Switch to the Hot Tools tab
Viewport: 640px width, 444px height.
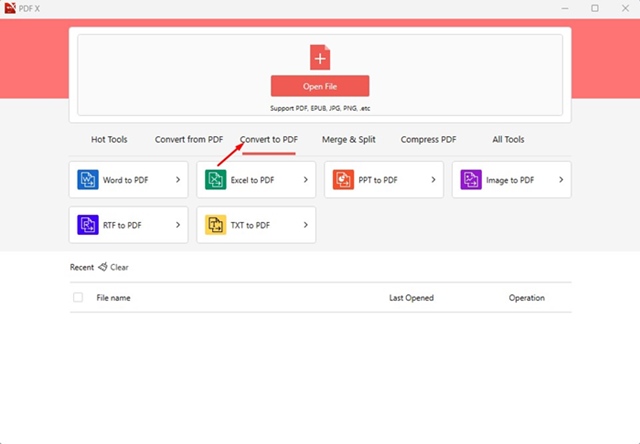point(109,140)
